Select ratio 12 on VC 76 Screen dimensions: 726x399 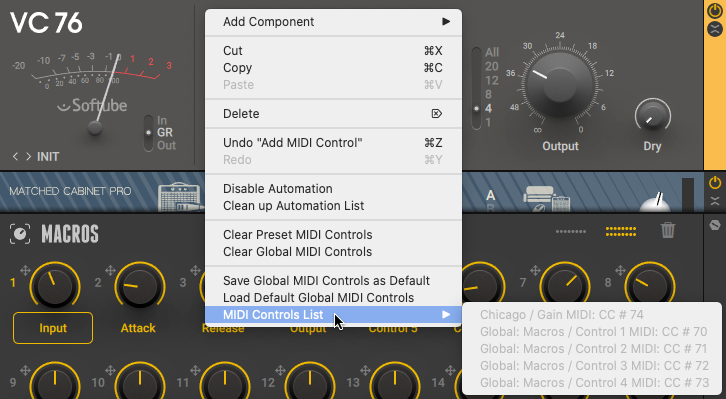(x=492, y=81)
